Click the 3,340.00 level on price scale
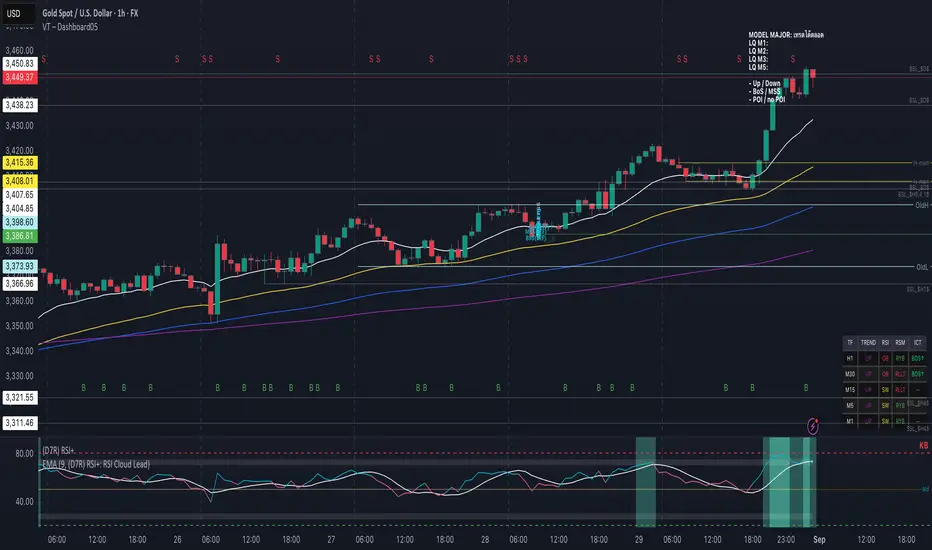 click(19, 351)
